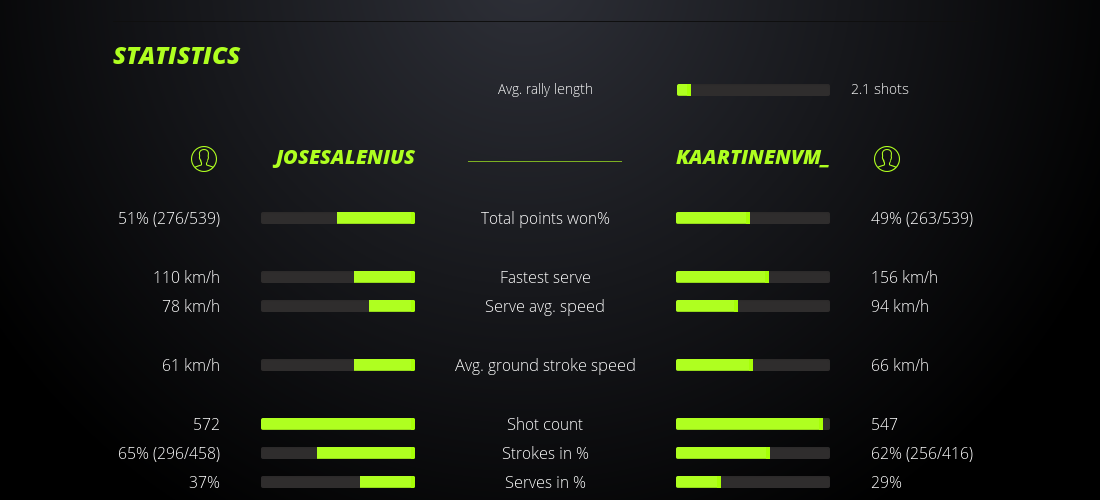The width and height of the screenshot is (1100, 500).
Task: Click KAARTINENVM_ serves in % bar
Action: 753,482
